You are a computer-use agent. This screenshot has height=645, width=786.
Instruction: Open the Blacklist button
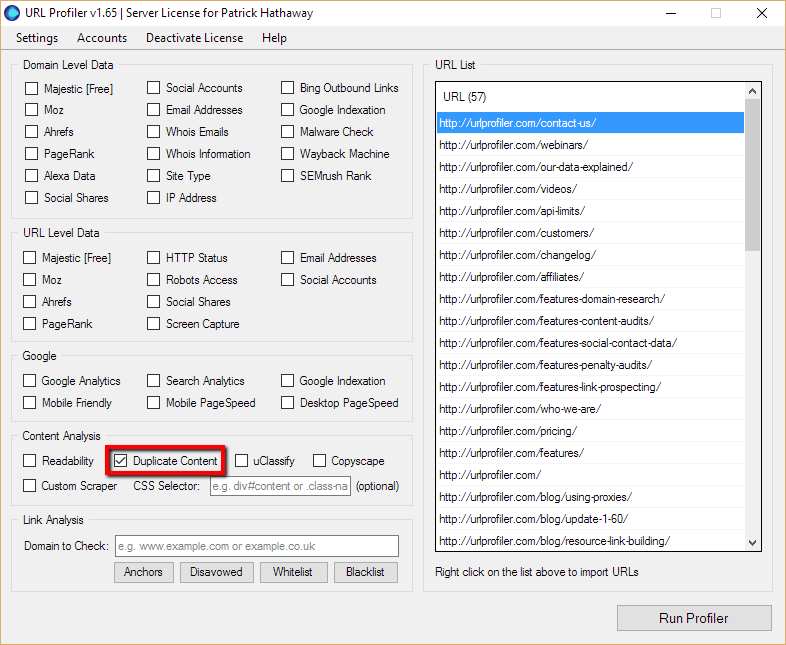pyautogui.click(x=365, y=572)
